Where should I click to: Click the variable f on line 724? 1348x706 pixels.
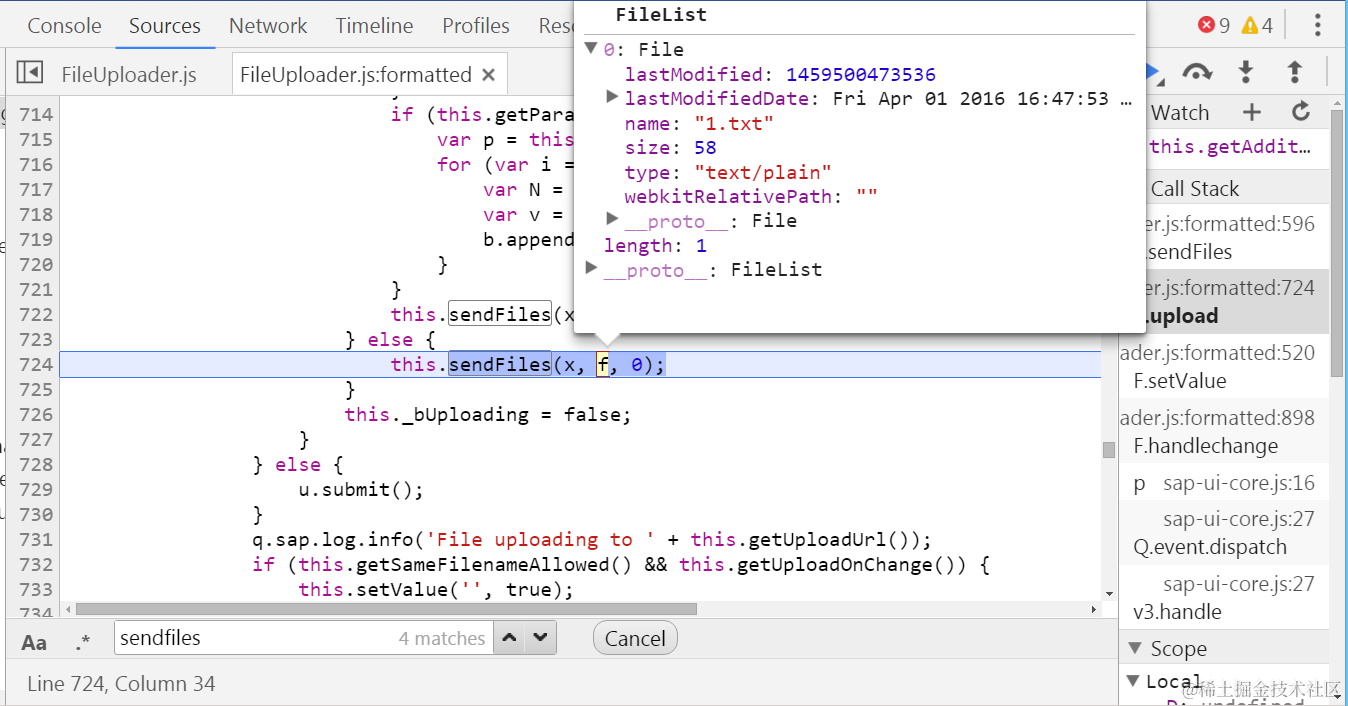coord(603,364)
